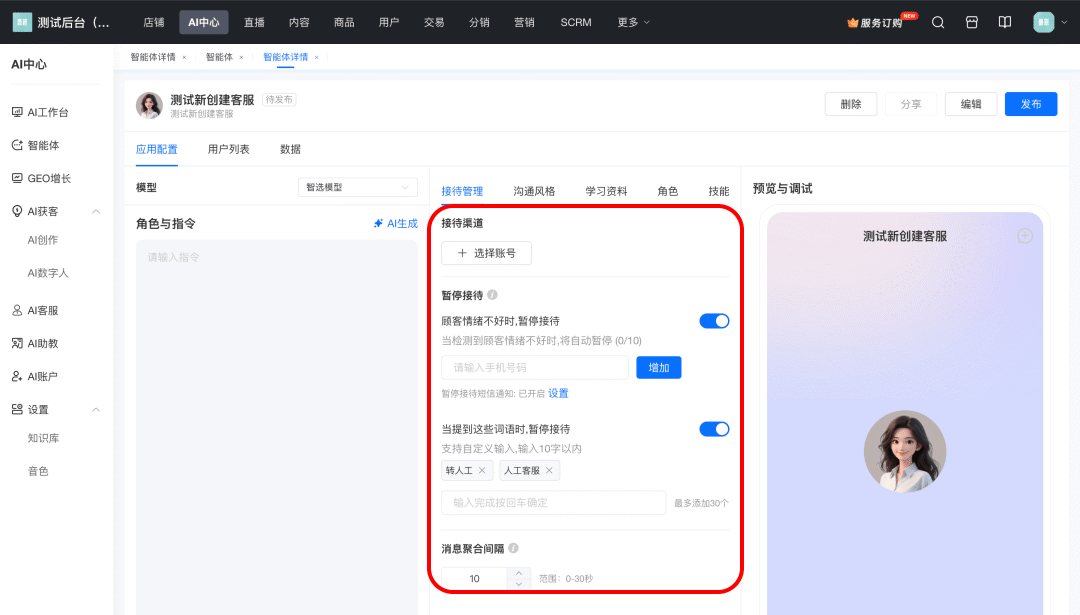This screenshot has height=615, width=1080.
Task: Click the store shop icon in header
Action: (x=971, y=22)
